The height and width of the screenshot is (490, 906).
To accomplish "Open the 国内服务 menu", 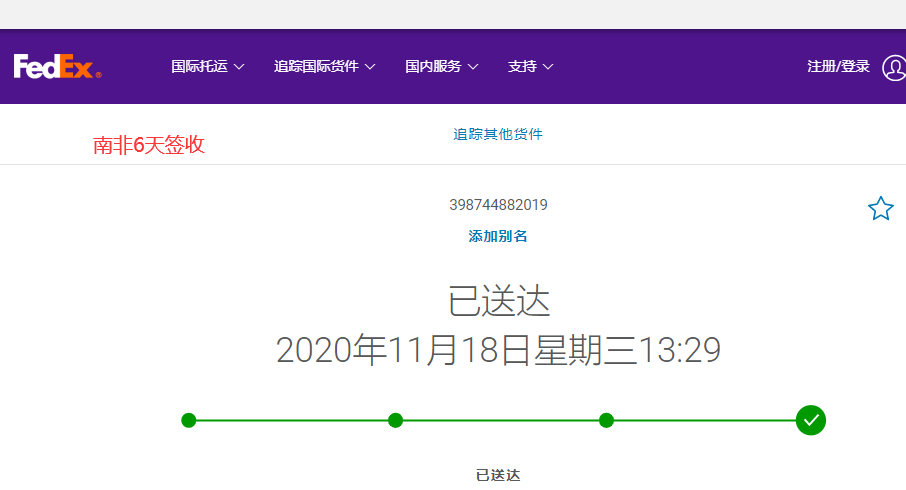I will pyautogui.click(x=433, y=67).
